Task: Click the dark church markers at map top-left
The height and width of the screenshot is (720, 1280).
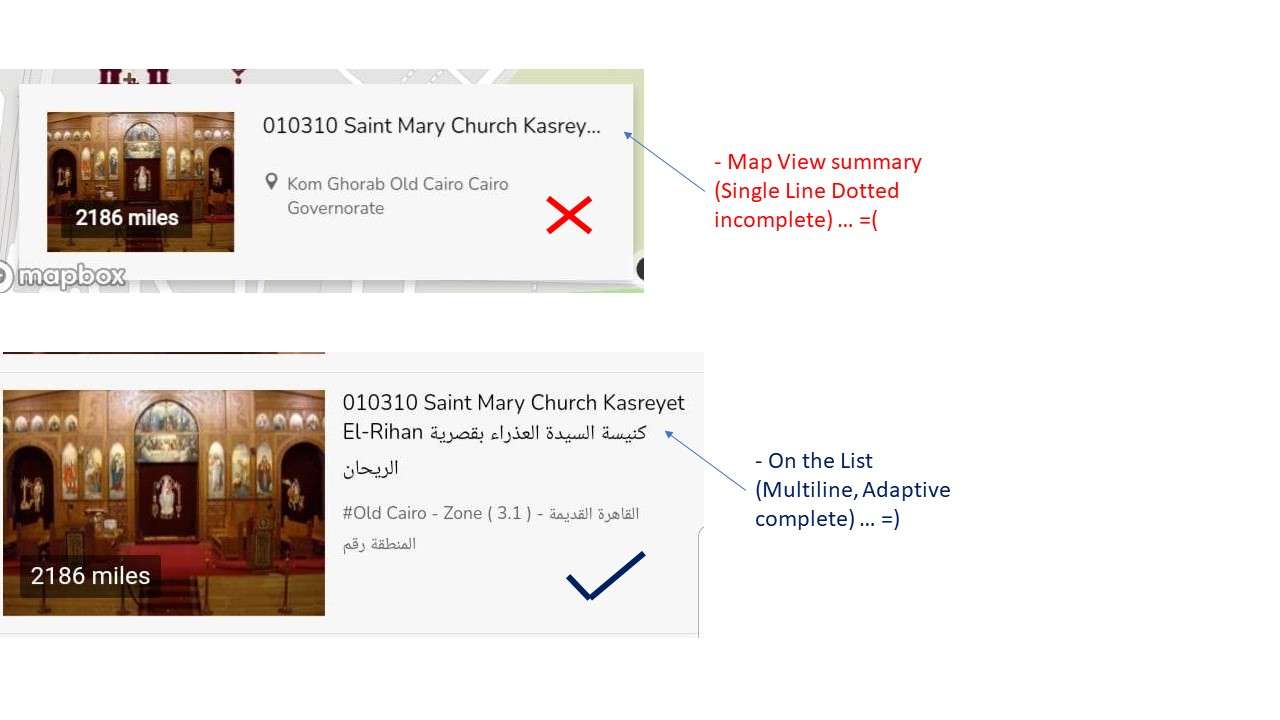Action: [134, 76]
